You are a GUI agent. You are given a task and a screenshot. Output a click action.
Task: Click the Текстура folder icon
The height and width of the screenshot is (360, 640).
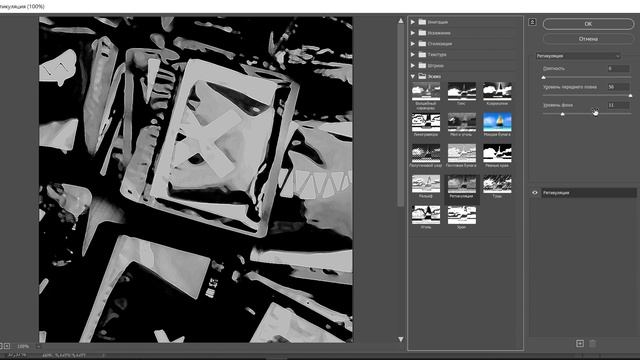(422, 54)
